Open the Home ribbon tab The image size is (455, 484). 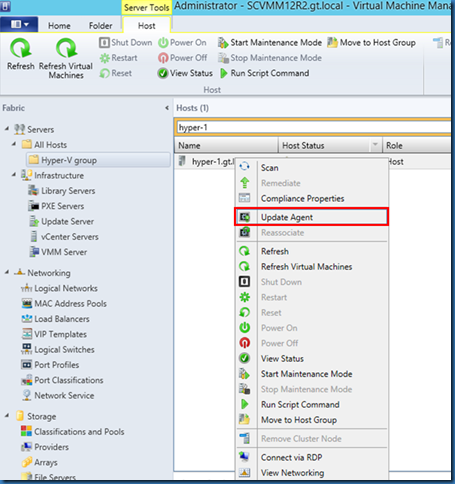59,26
